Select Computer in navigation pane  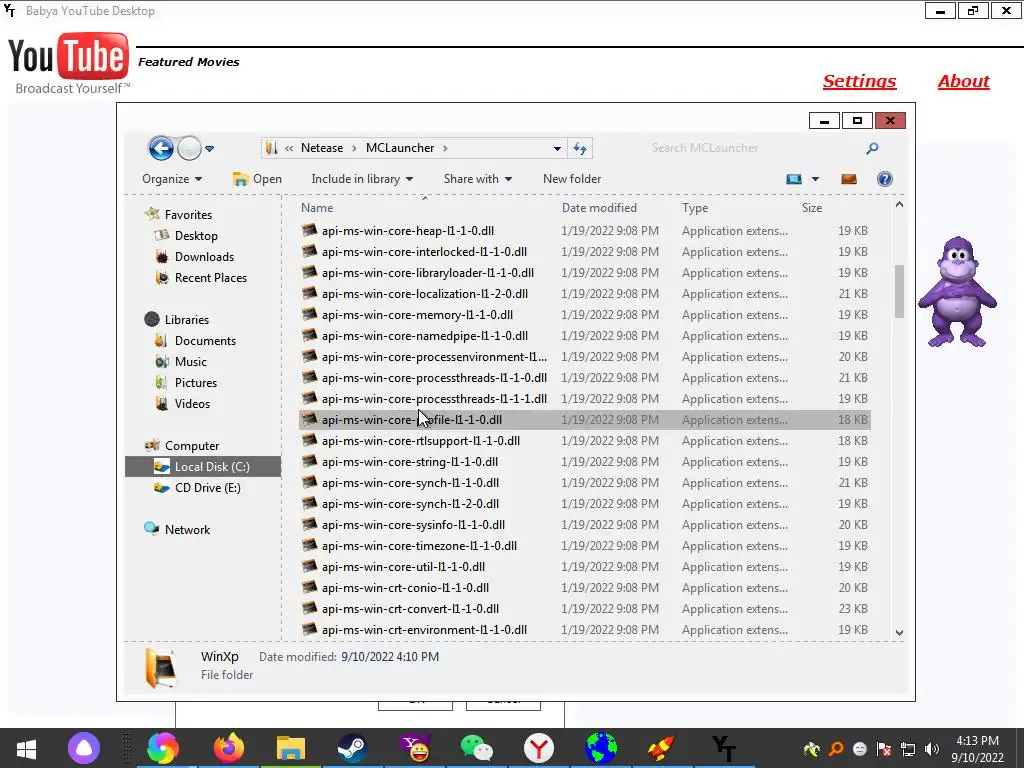click(x=191, y=445)
